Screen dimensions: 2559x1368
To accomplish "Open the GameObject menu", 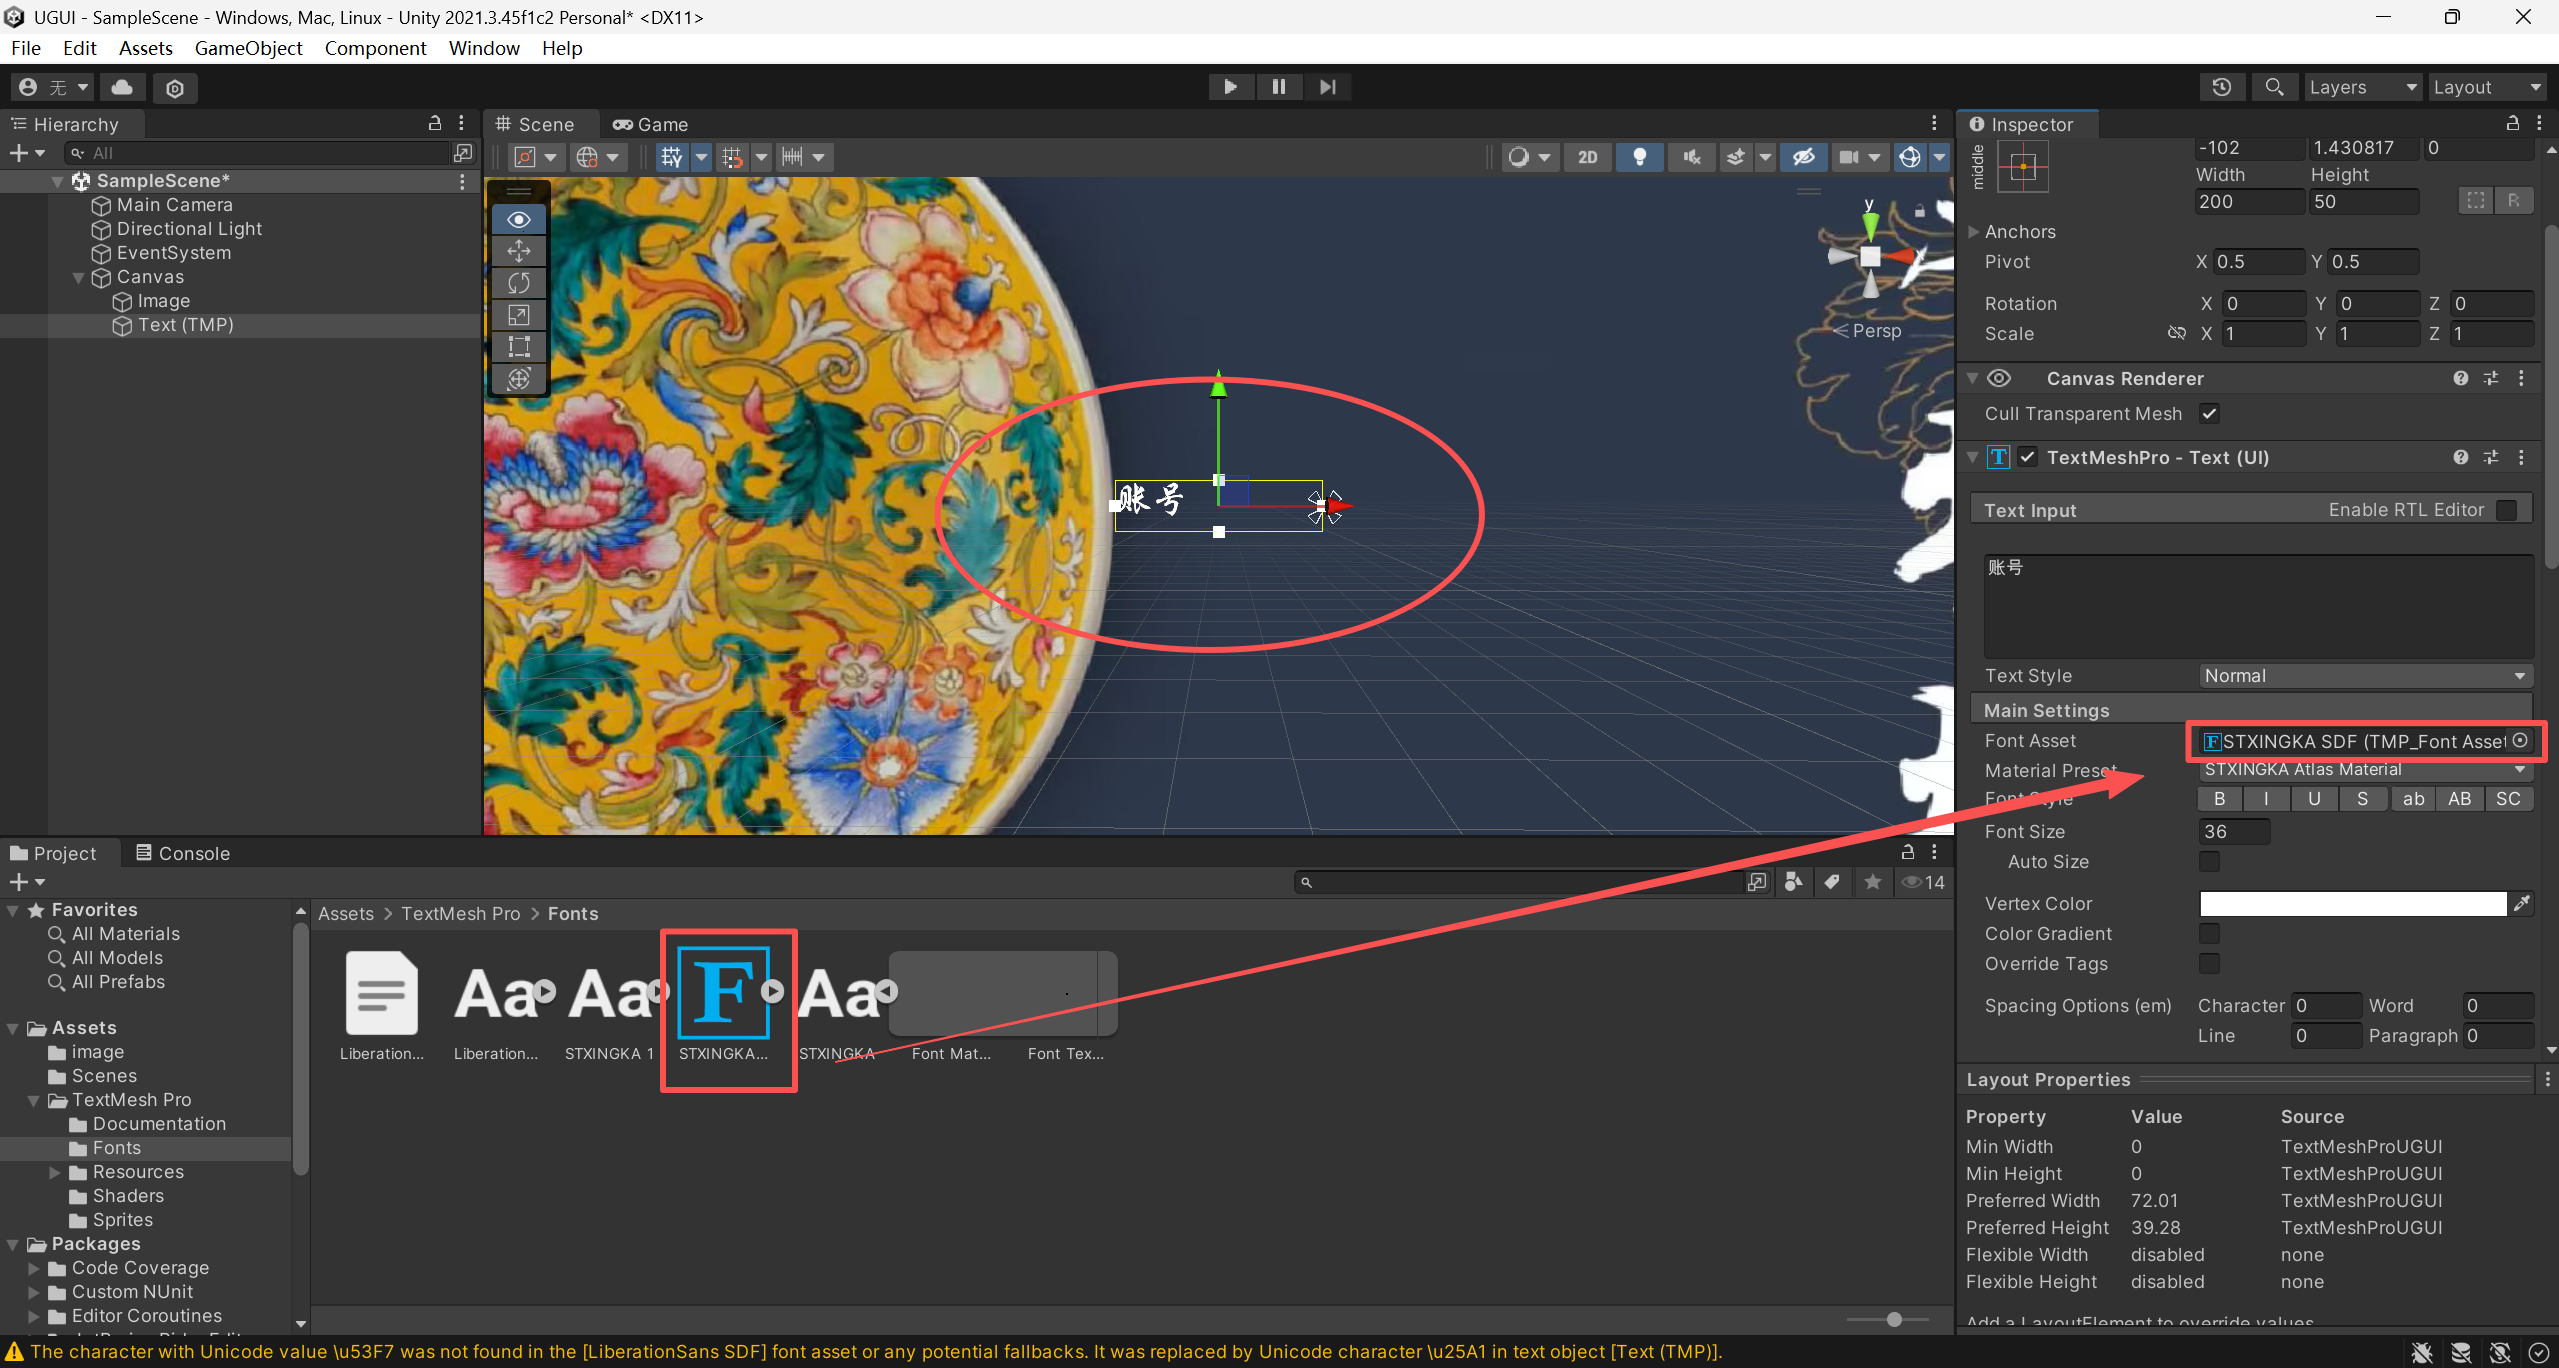I will pyautogui.click(x=248, y=48).
